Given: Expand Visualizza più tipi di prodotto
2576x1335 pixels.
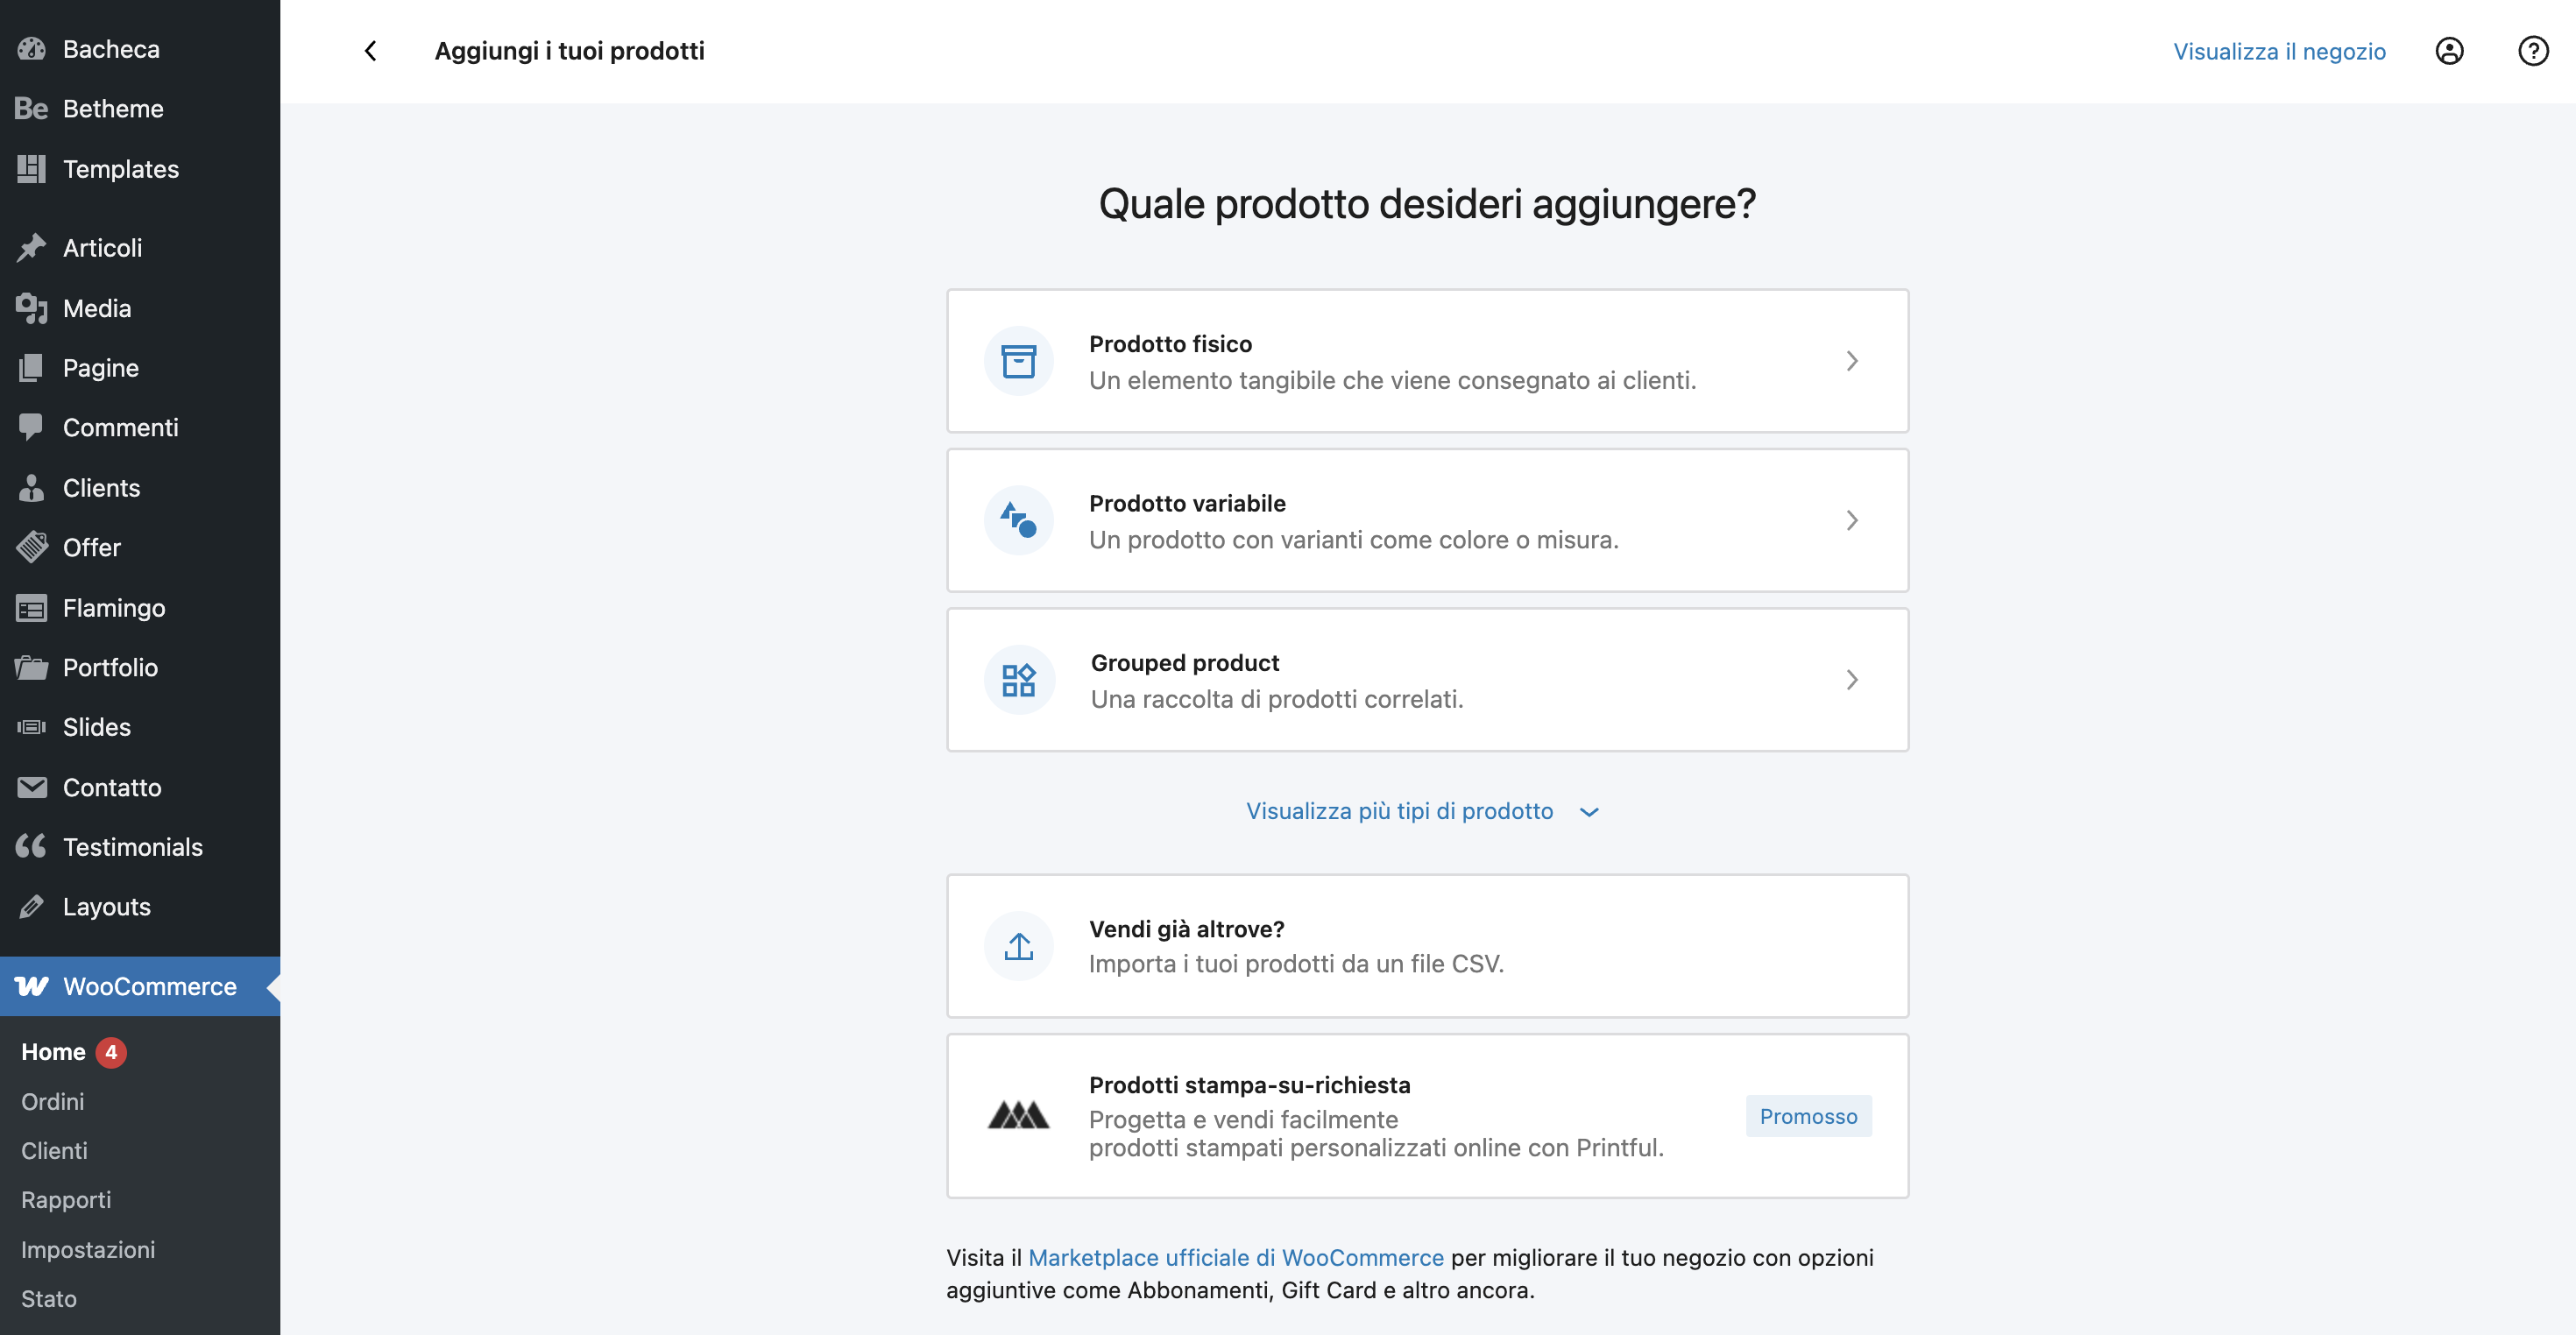Looking at the screenshot, I should coord(1421,811).
